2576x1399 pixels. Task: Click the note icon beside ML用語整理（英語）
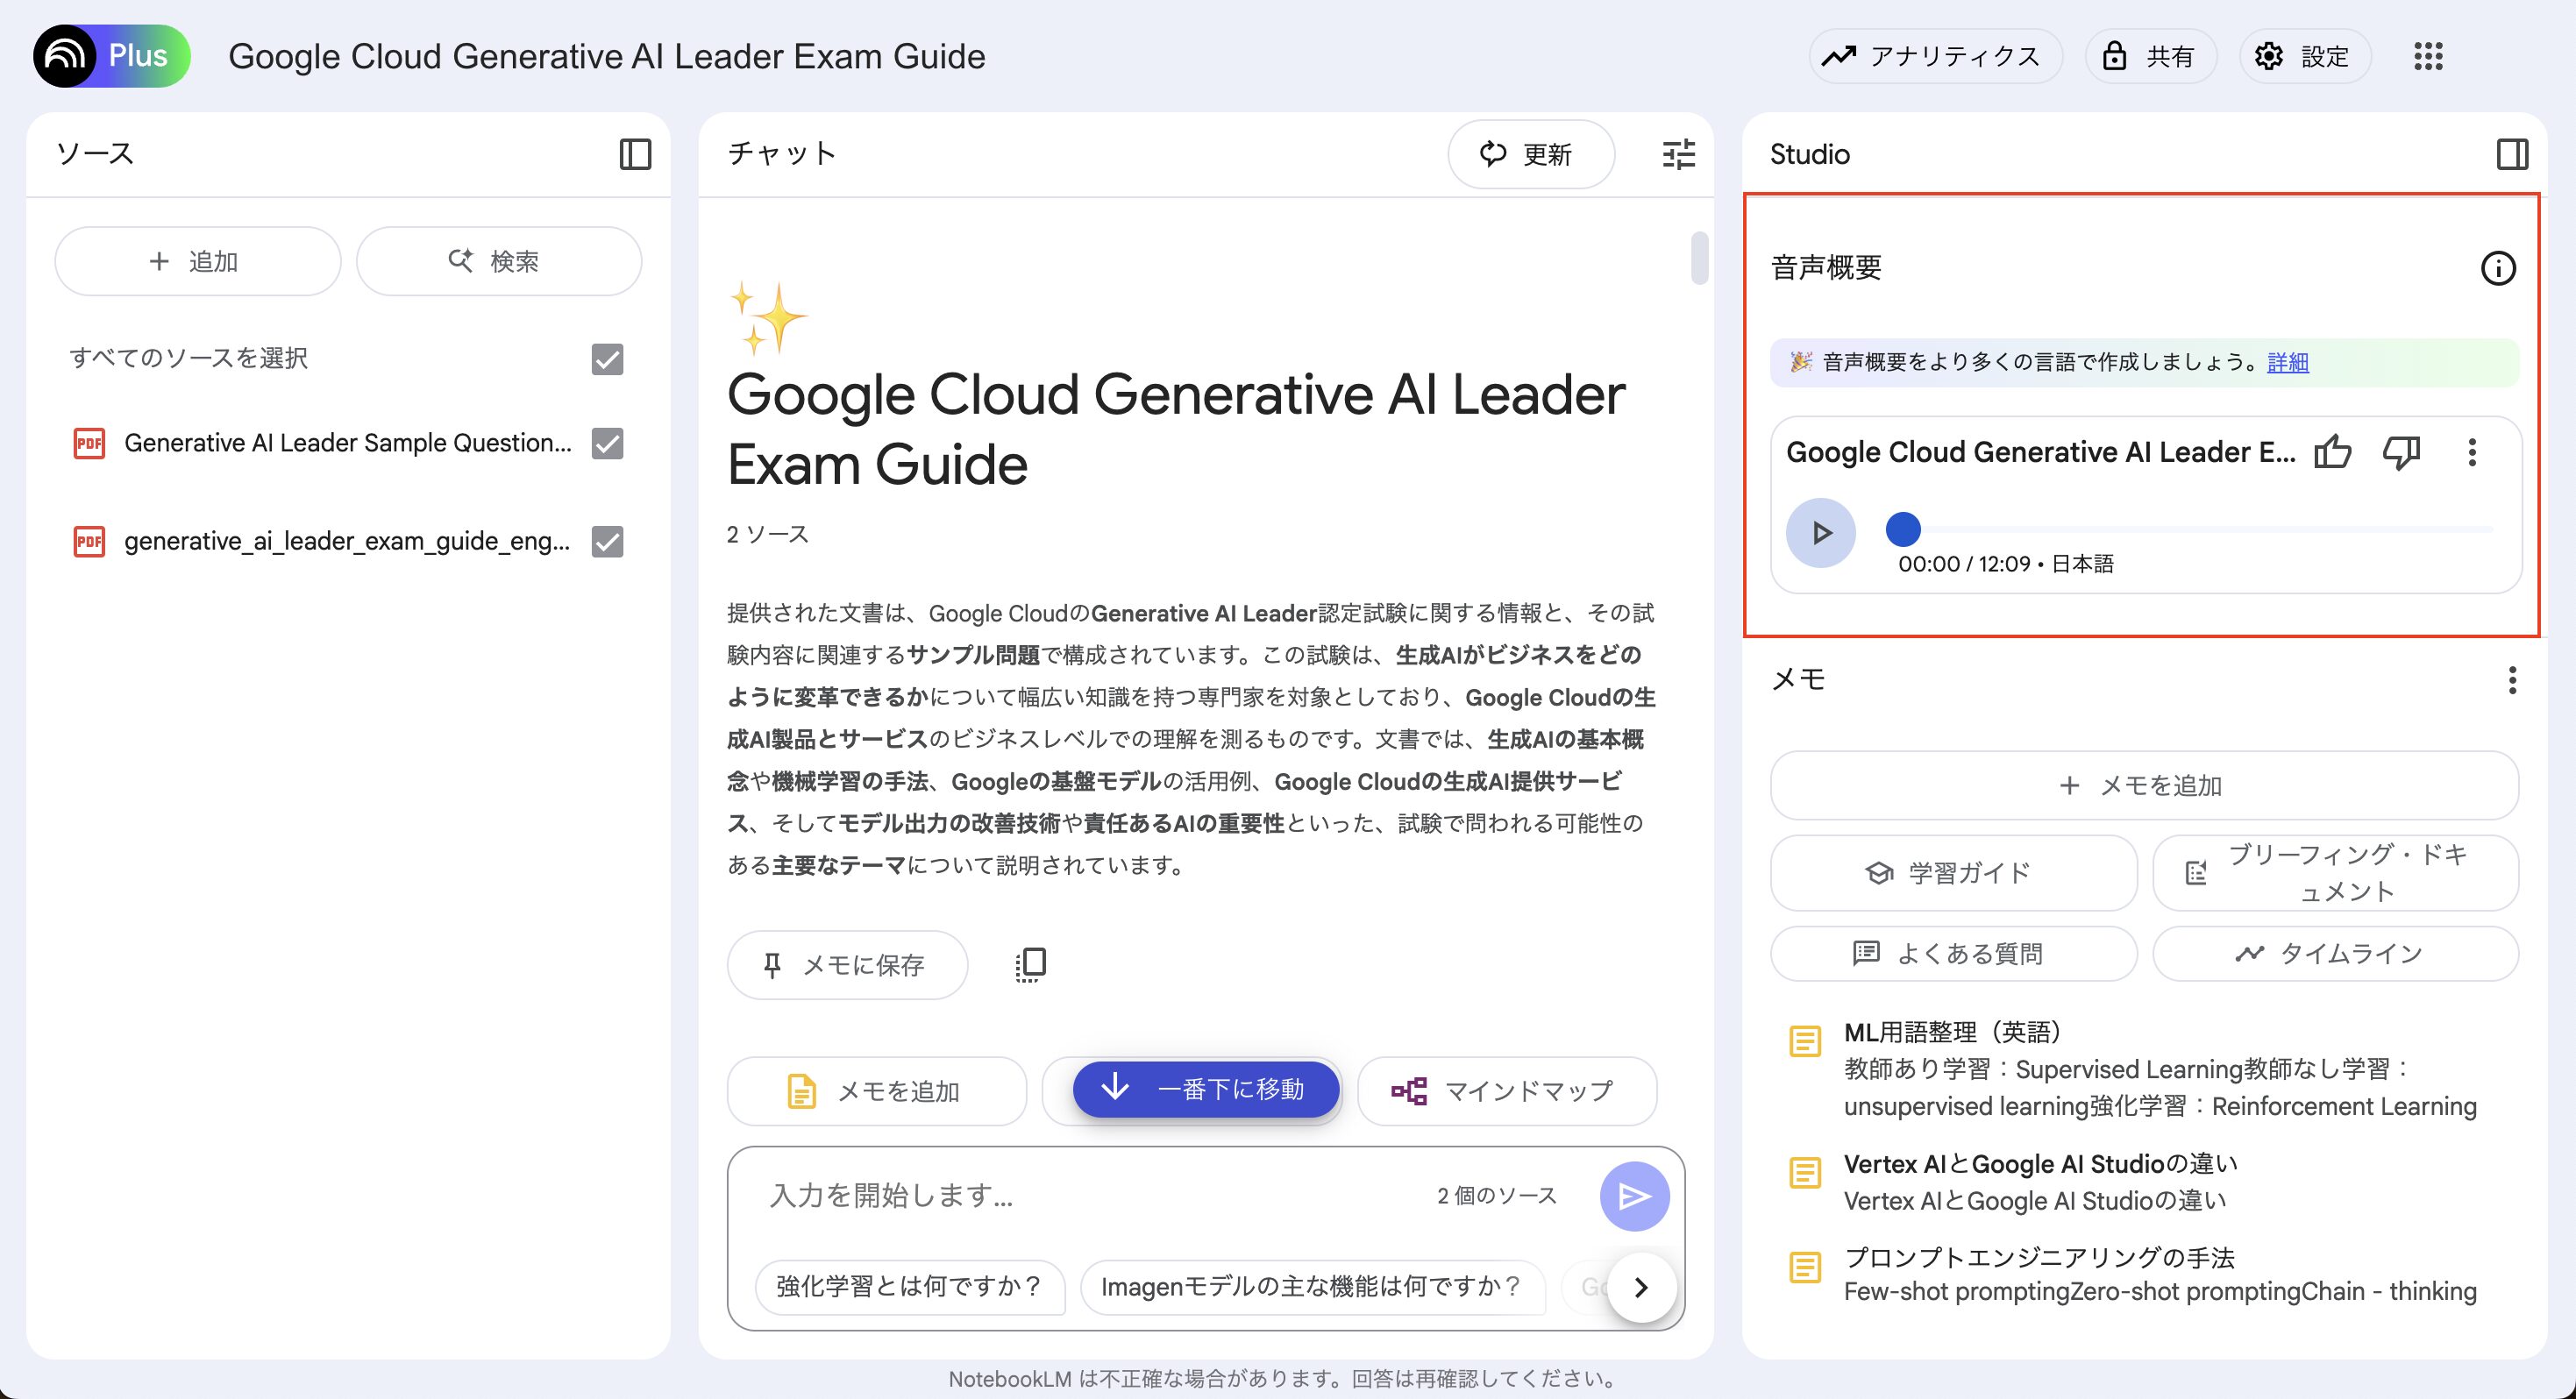point(1805,1042)
